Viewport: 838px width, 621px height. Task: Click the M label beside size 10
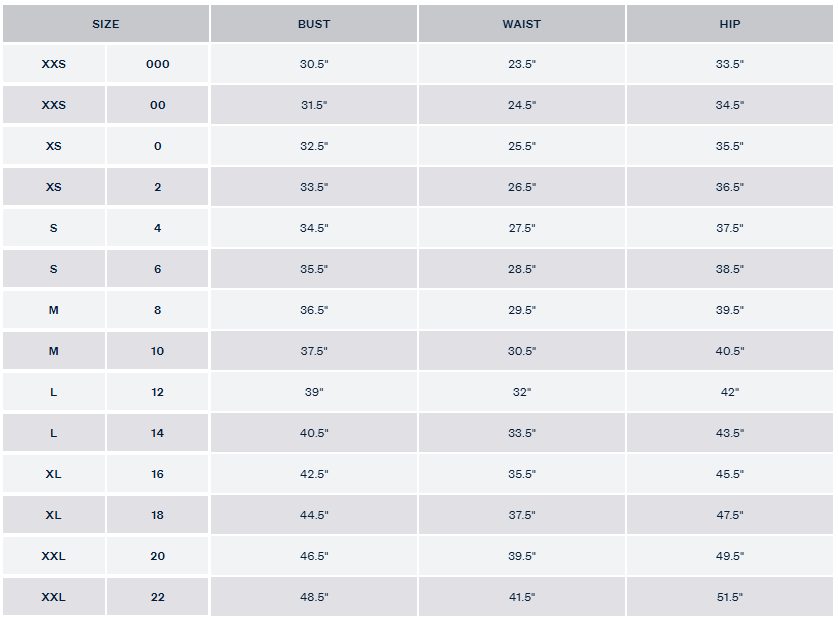point(54,351)
